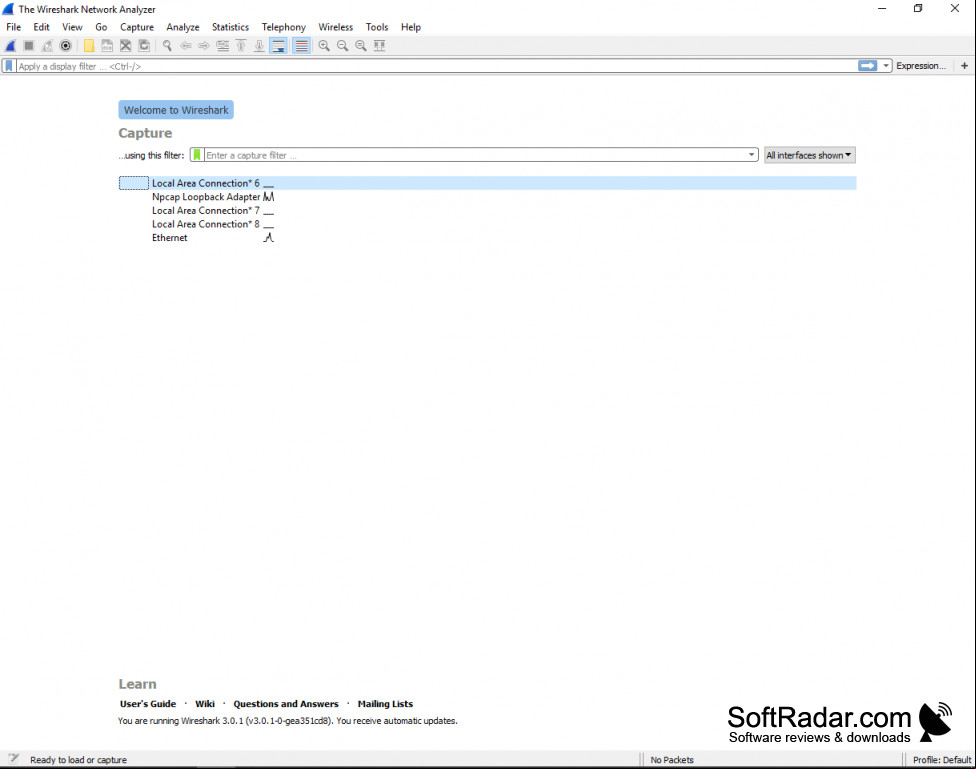This screenshot has height=769, width=976.
Task: Click the resize columns to fit icon
Action: tap(379, 45)
